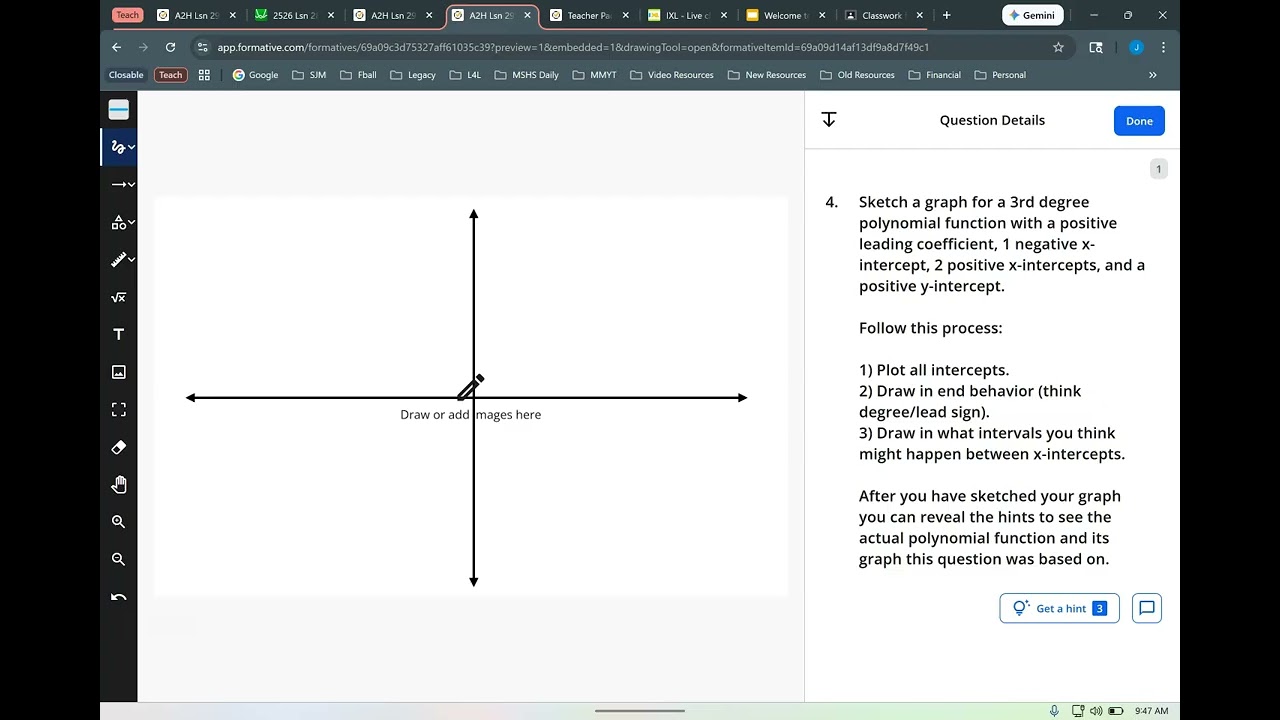Expand the line tool options arrow

coord(131,184)
